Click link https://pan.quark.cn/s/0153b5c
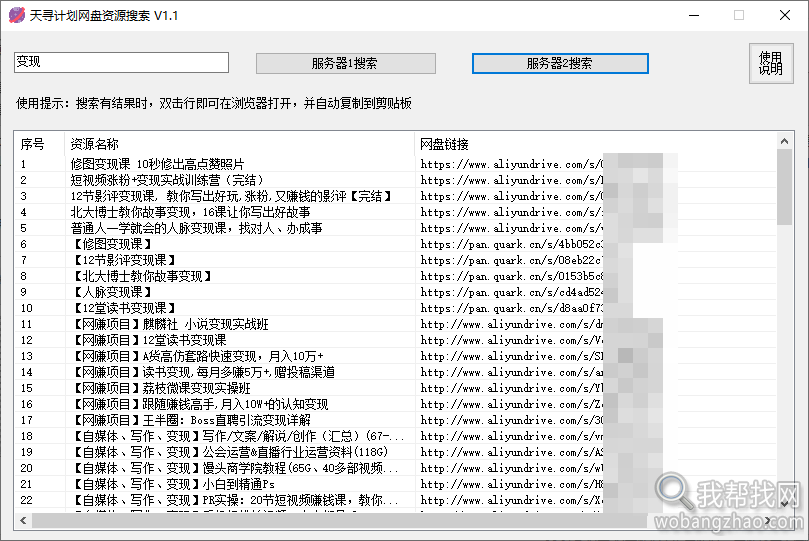 [511, 276]
